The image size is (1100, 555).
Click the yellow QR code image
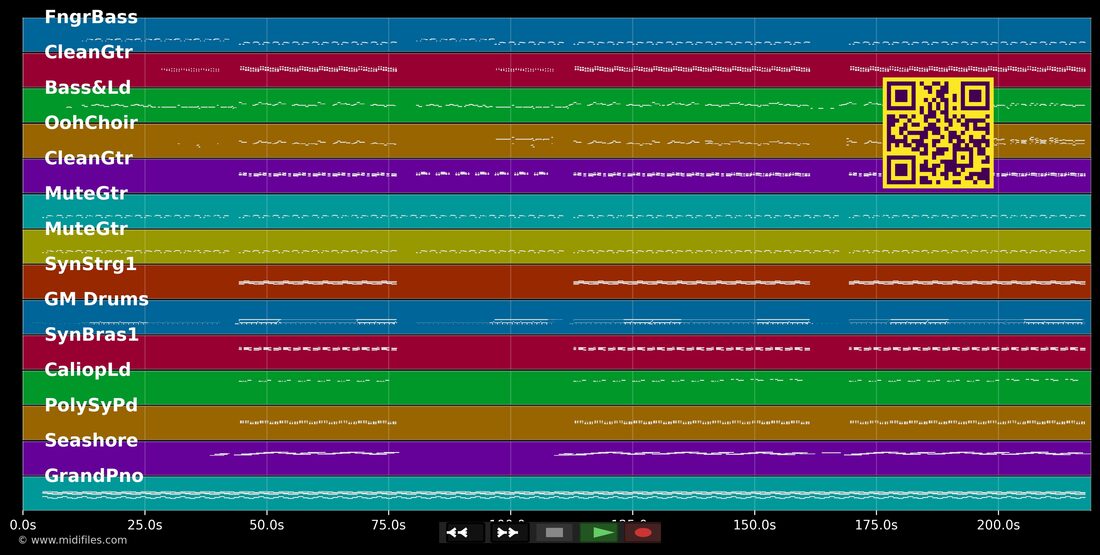pyautogui.click(x=938, y=133)
